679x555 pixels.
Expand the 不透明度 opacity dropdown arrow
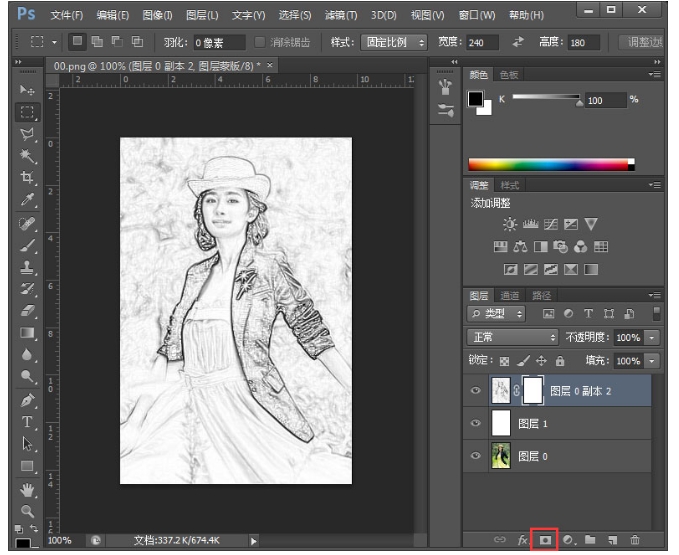tap(652, 338)
